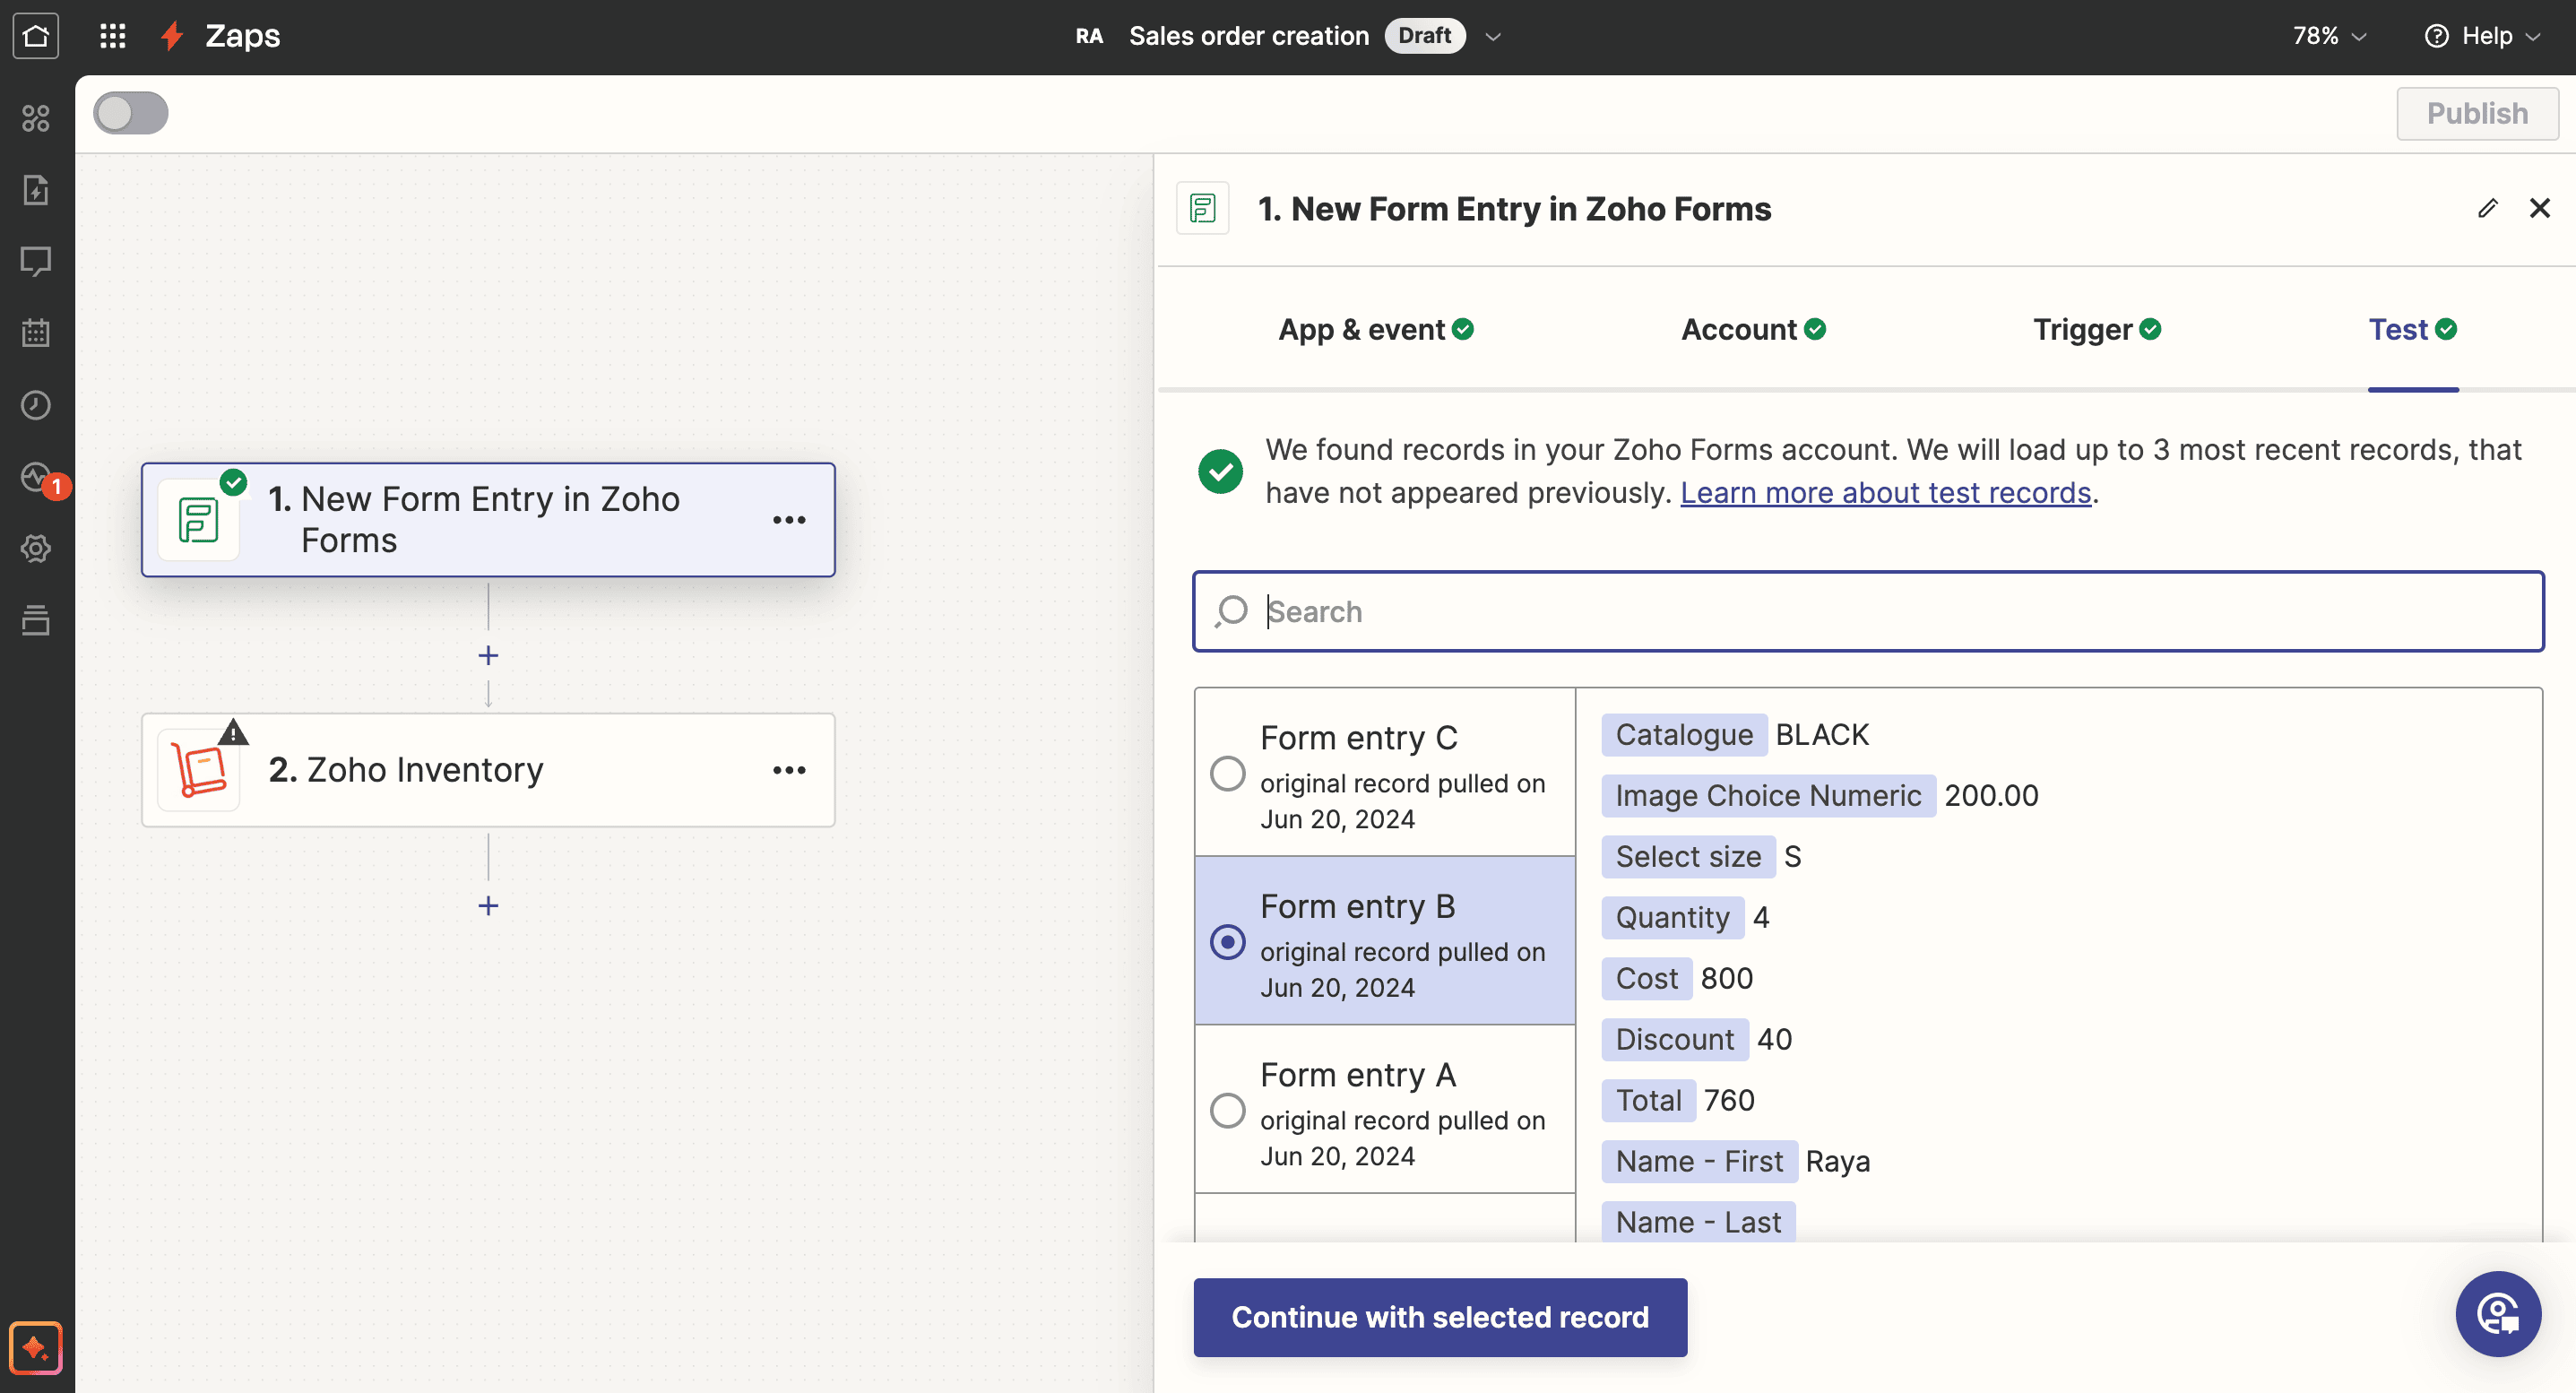Open the apps grid launcher
Viewport: 2576px width, 1393px height.
coord(113,36)
